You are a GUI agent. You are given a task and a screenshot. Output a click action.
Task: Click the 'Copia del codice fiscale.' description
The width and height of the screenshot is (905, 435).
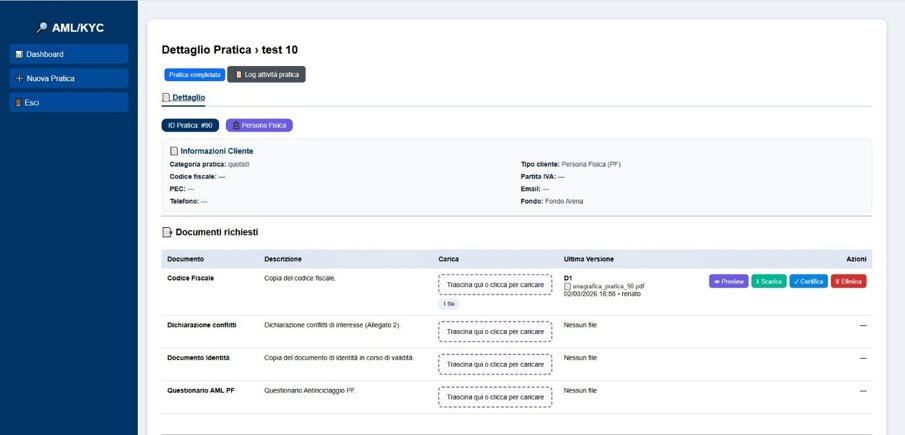click(300, 278)
